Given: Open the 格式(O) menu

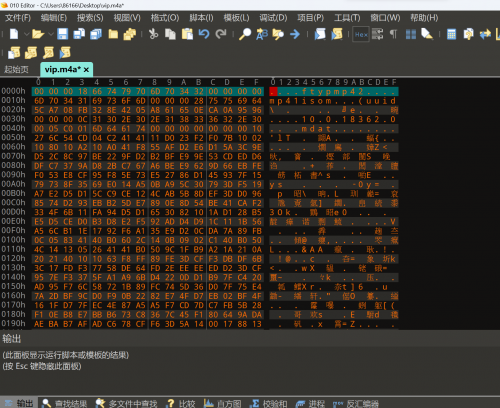Looking at the screenshot, I should click(x=165, y=18).
